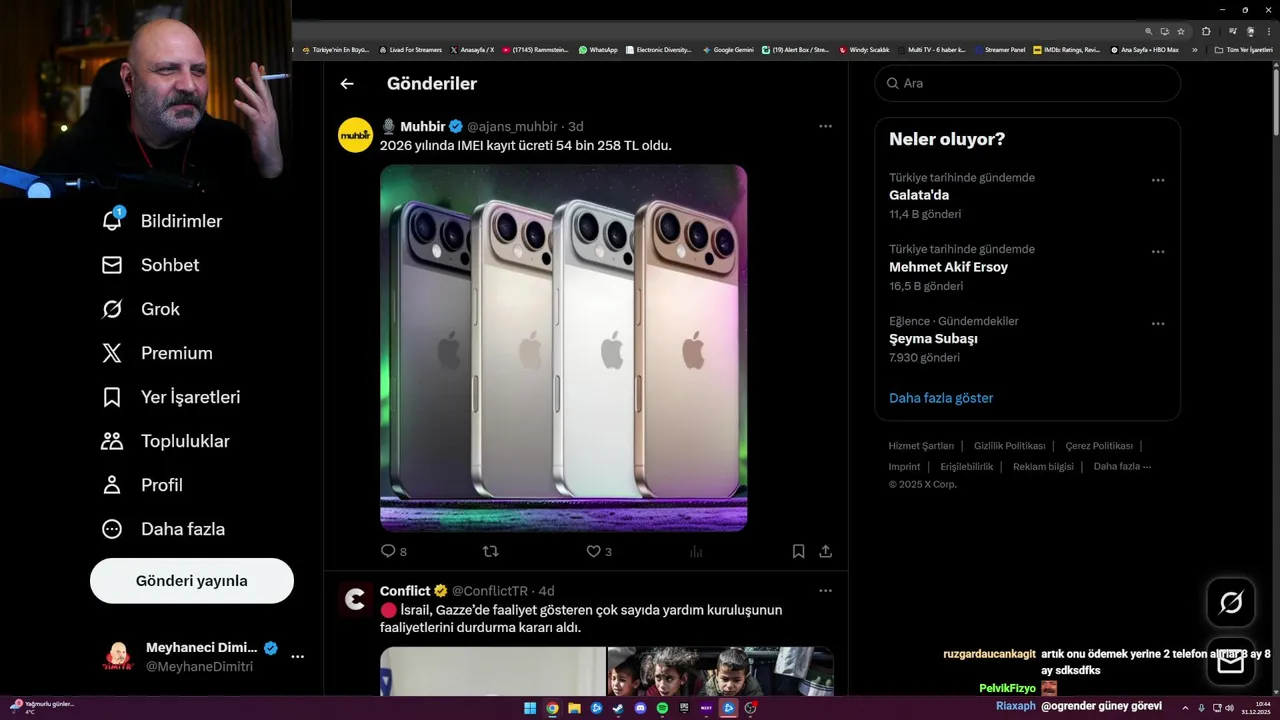Image resolution: width=1280 pixels, height=720 pixels.
Task: View analytics of the Muhbir post
Action: click(x=696, y=551)
